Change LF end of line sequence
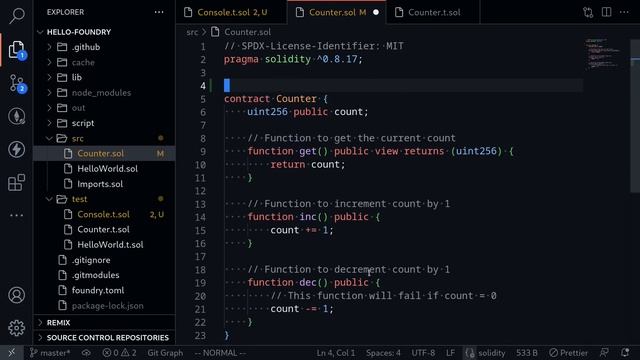The width and height of the screenshot is (640, 360). 451,353
